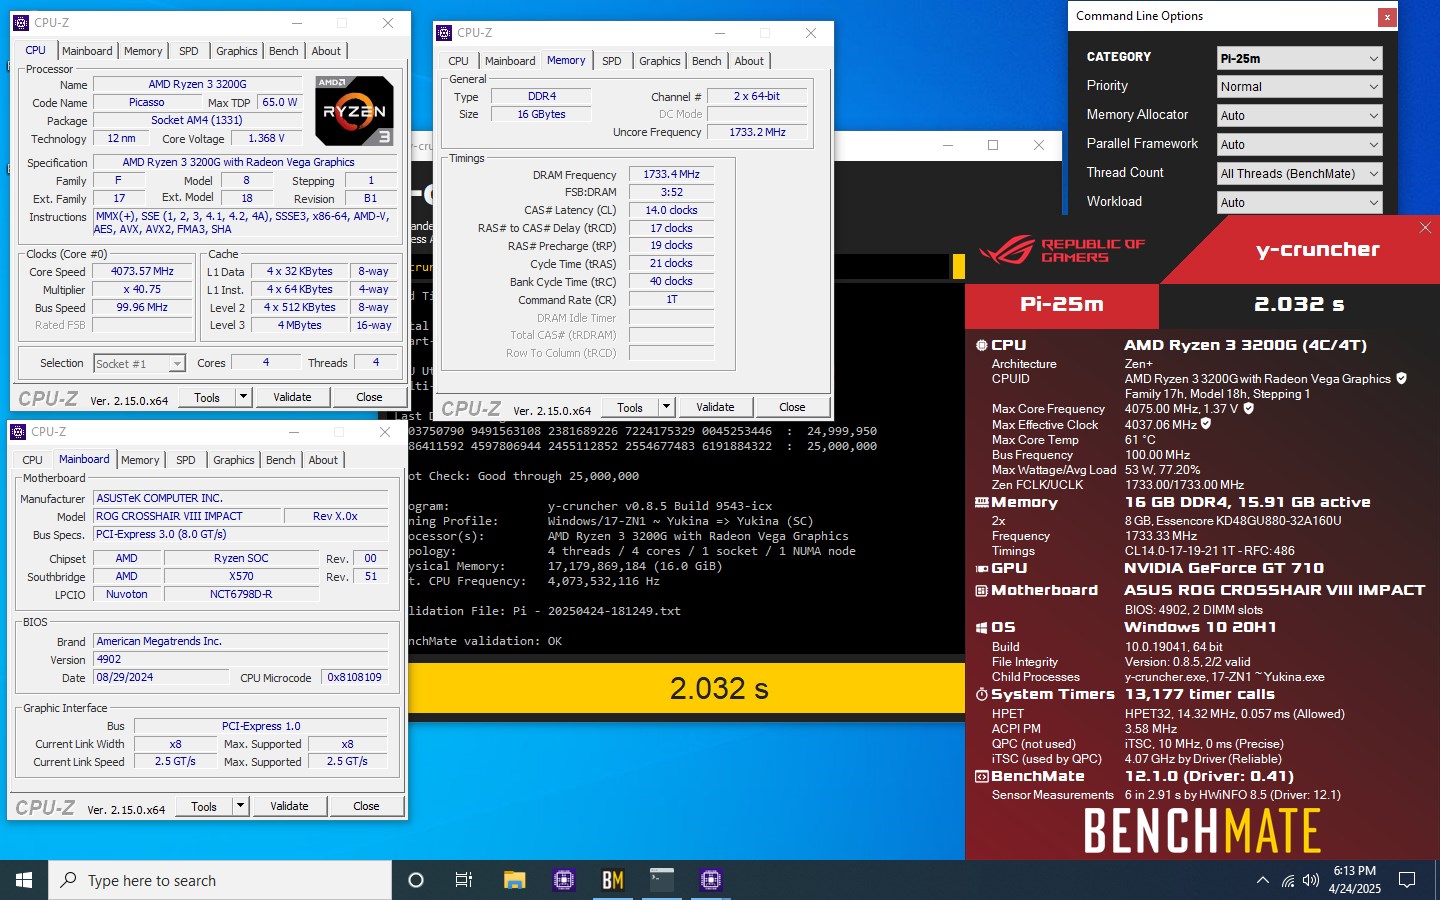This screenshot has width=1440, height=900.
Task: Open the volume tray icon
Action: point(1311,881)
